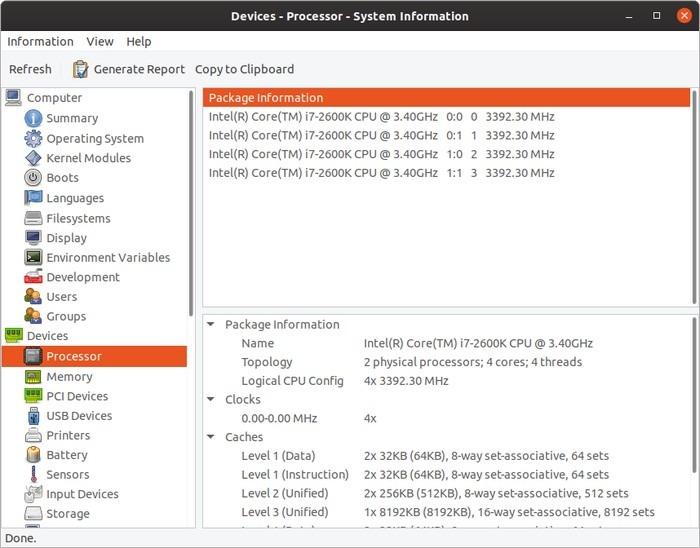Open the Information menu

tap(40, 41)
